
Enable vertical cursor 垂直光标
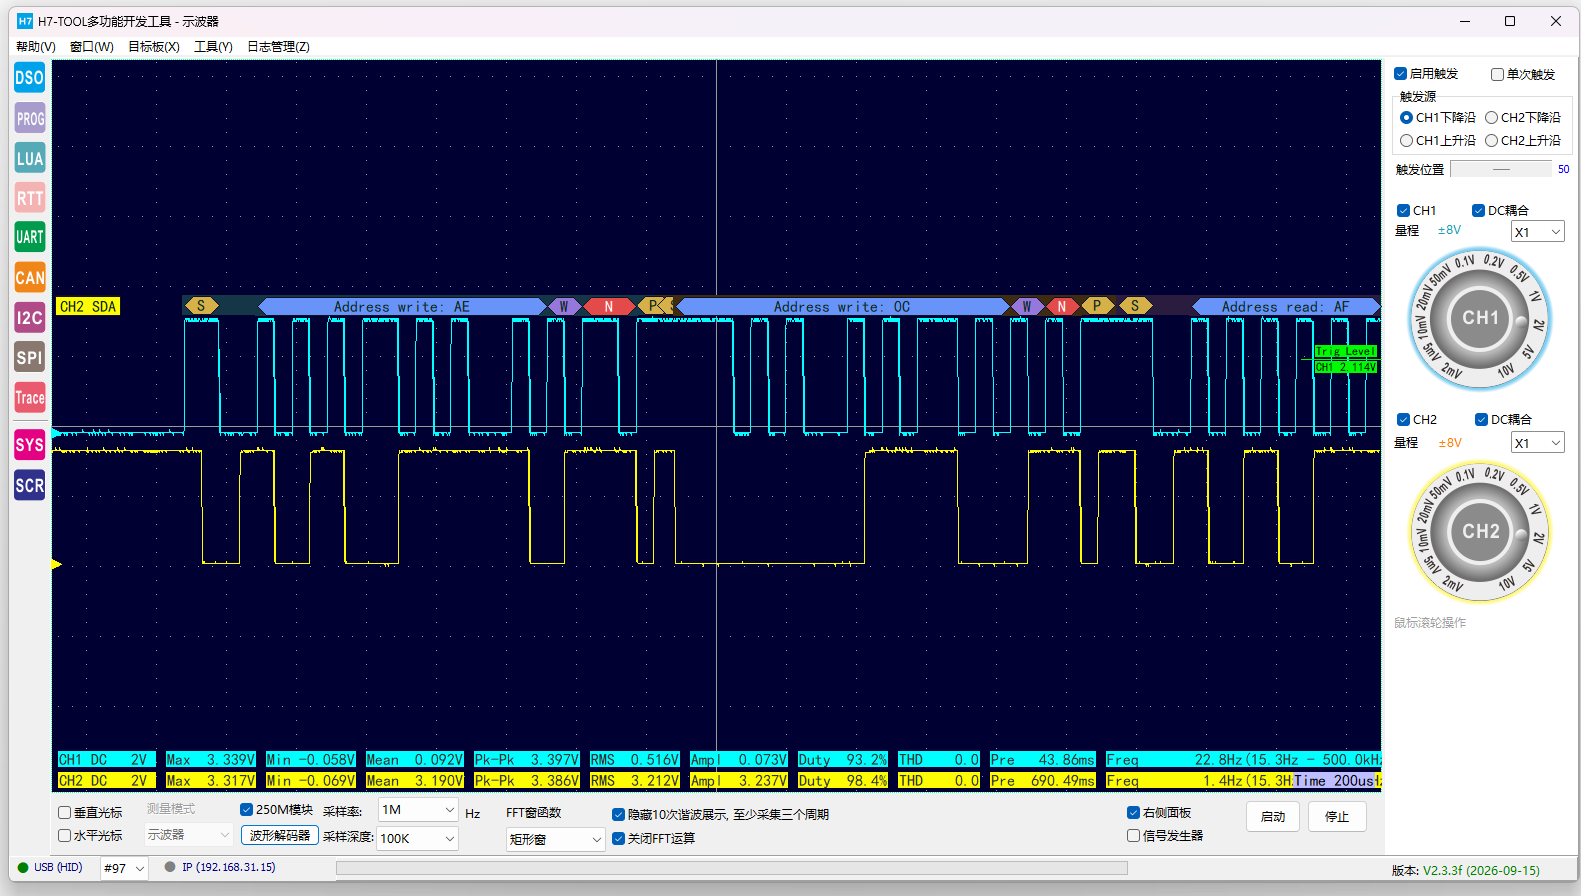click(x=64, y=813)
